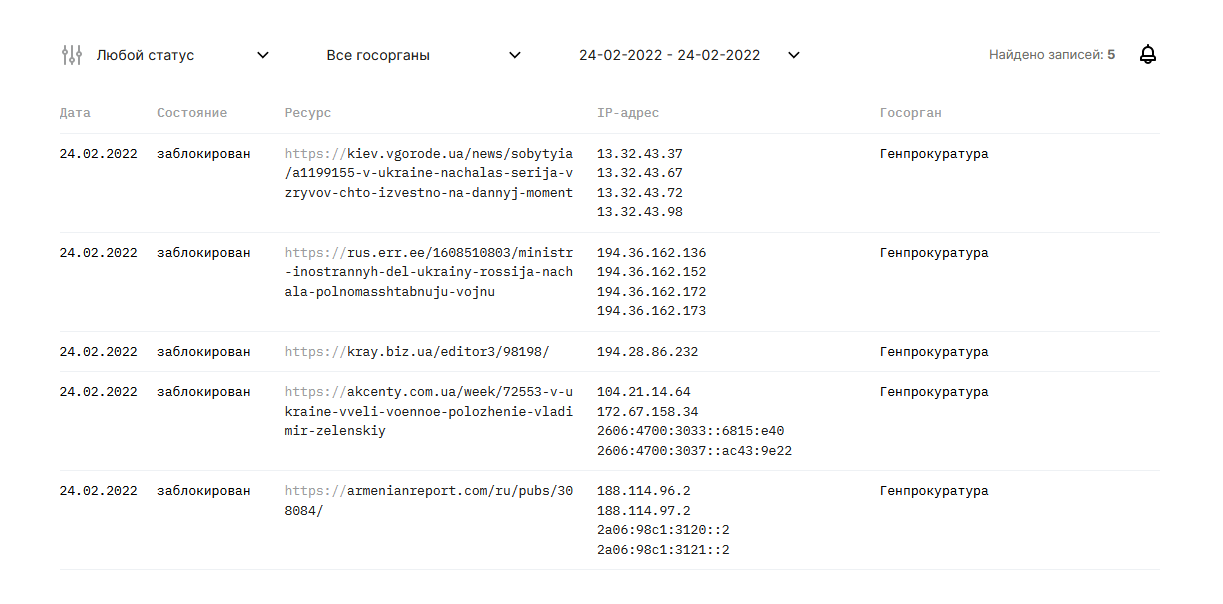
Task: Open the Любой статус status dropdown
Action: coord(145,55)
